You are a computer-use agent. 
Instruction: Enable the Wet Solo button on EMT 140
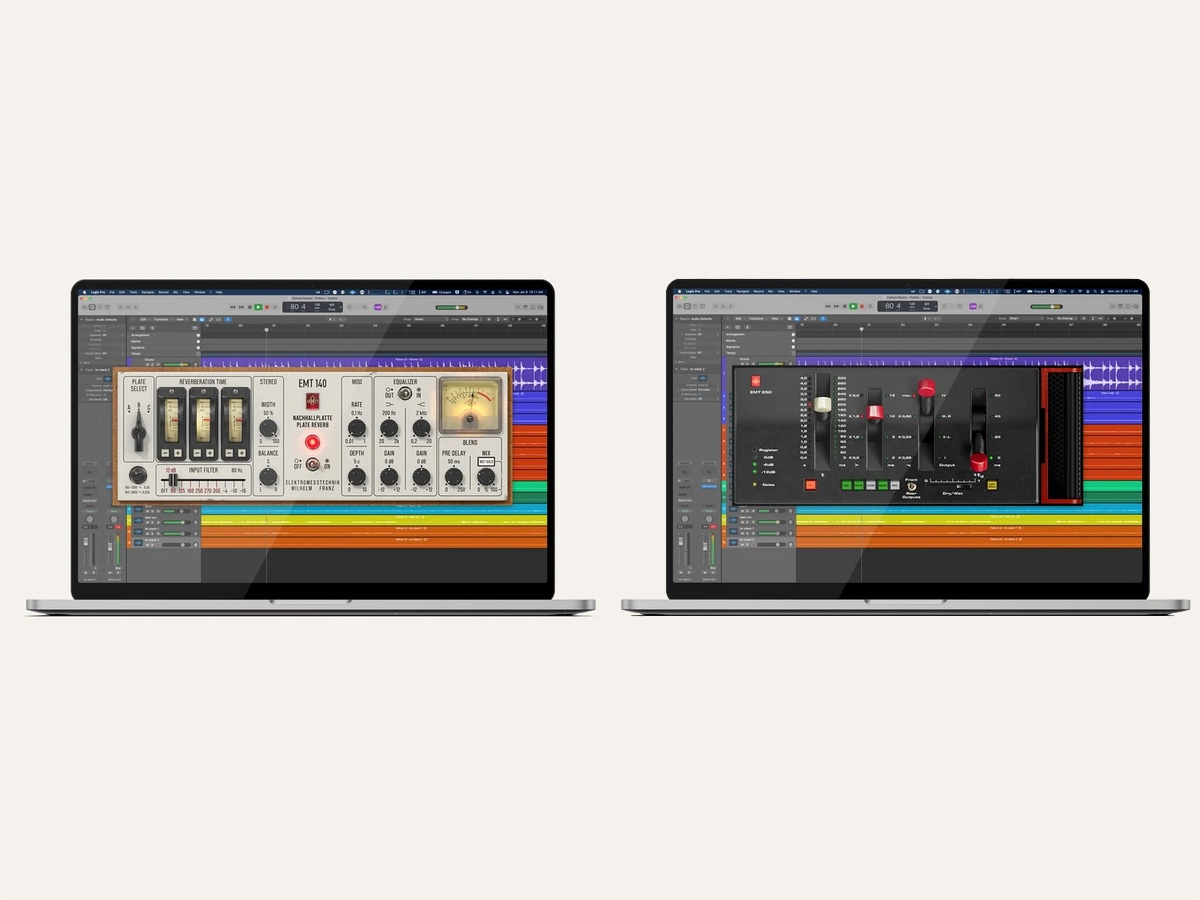(486, 461)
